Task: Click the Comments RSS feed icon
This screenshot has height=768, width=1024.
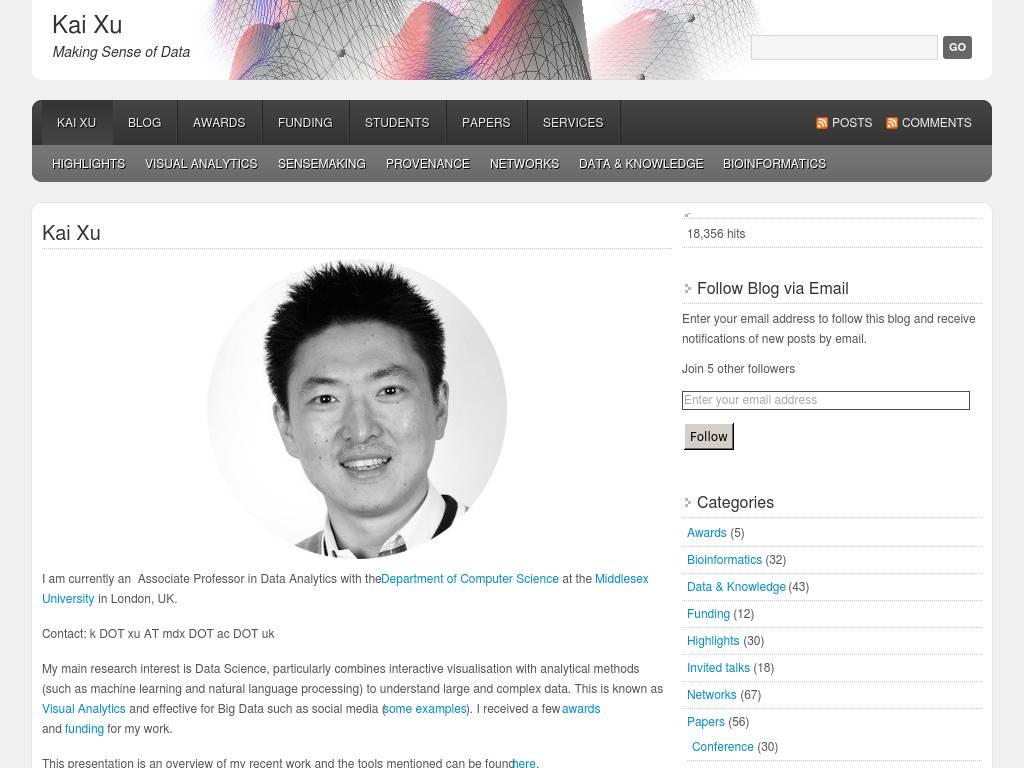Action: click(x=892, y=123)
